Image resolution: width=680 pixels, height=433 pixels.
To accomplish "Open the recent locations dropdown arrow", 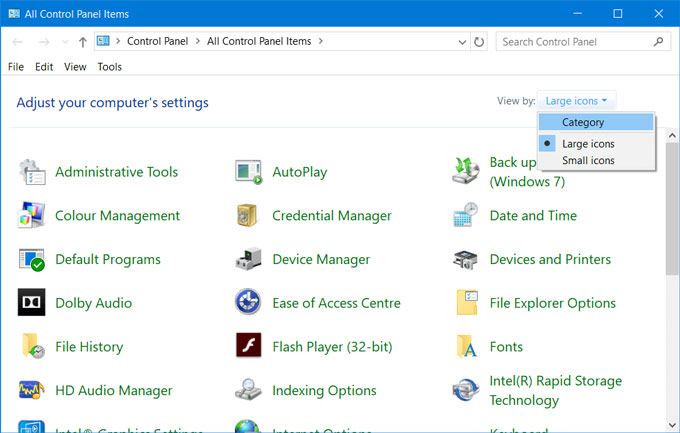I will 65,42.
